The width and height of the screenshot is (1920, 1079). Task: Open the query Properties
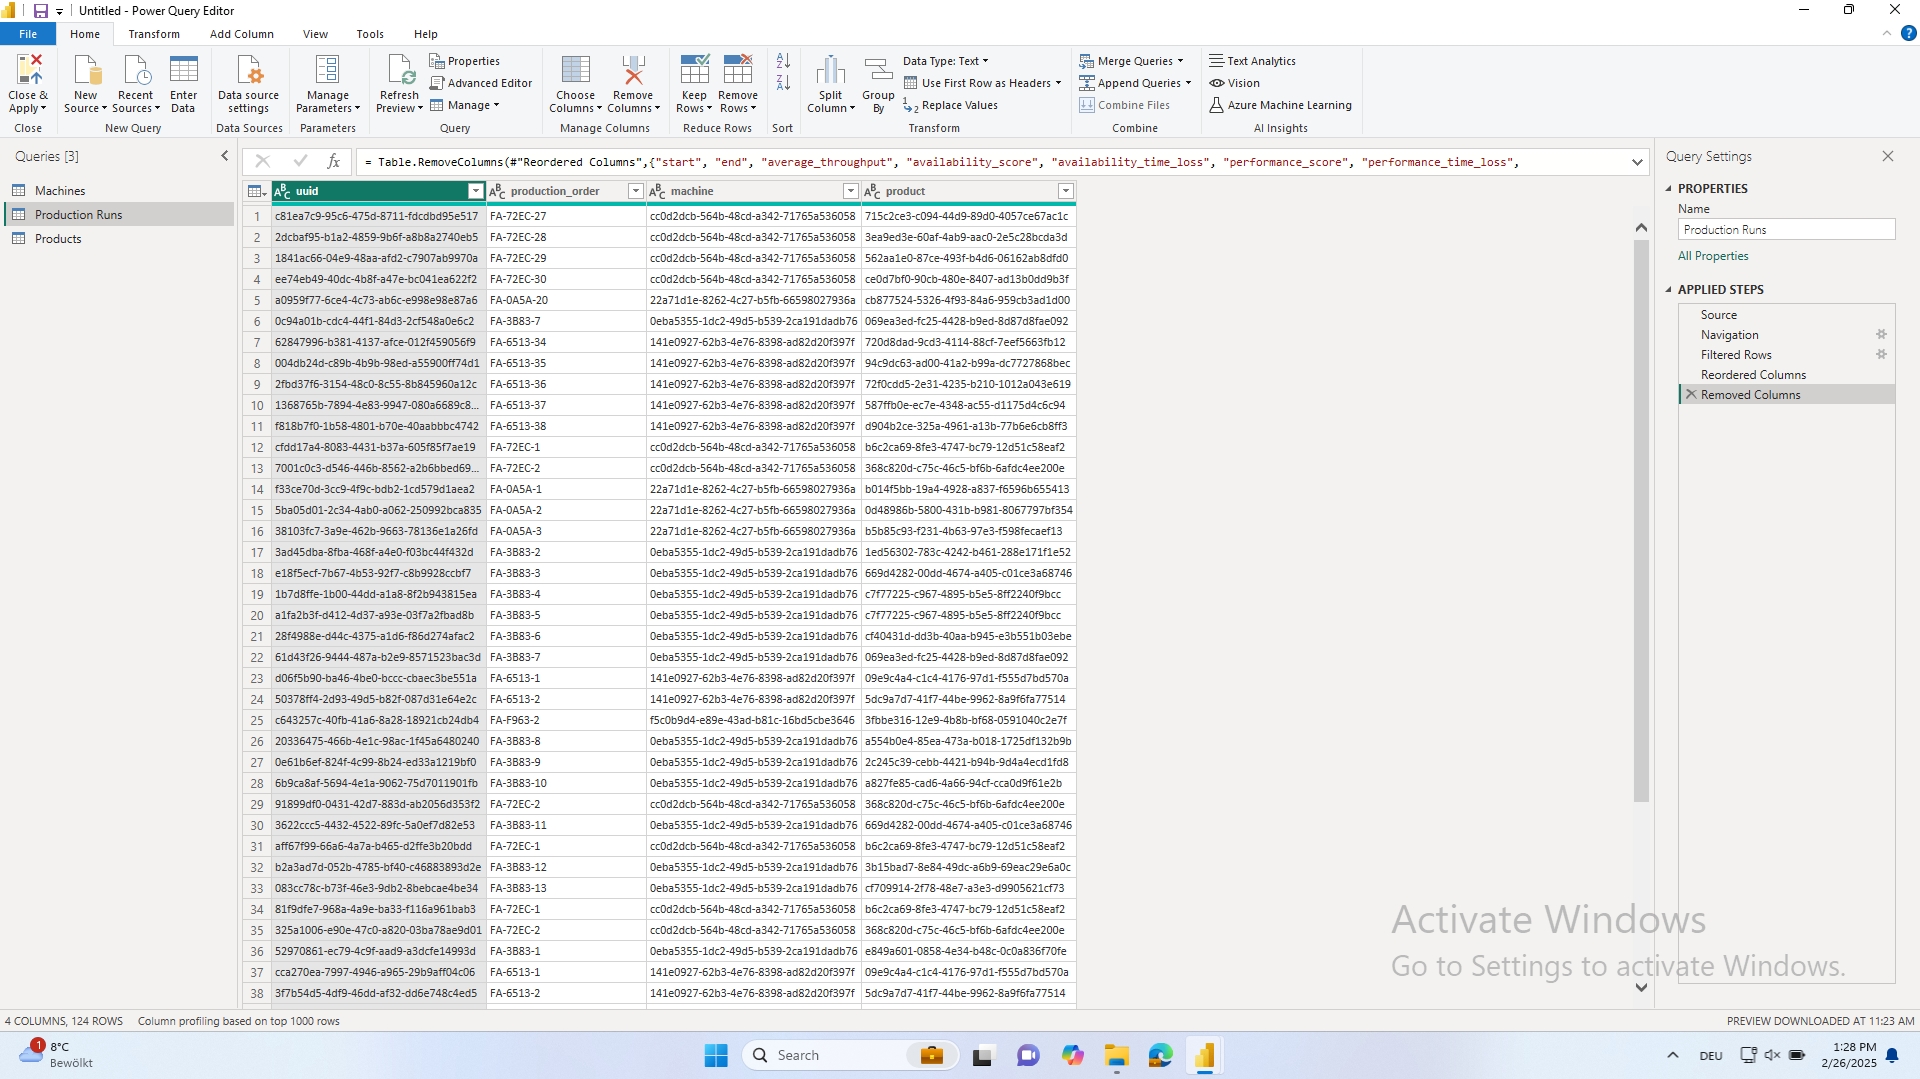tap(465, 61)
